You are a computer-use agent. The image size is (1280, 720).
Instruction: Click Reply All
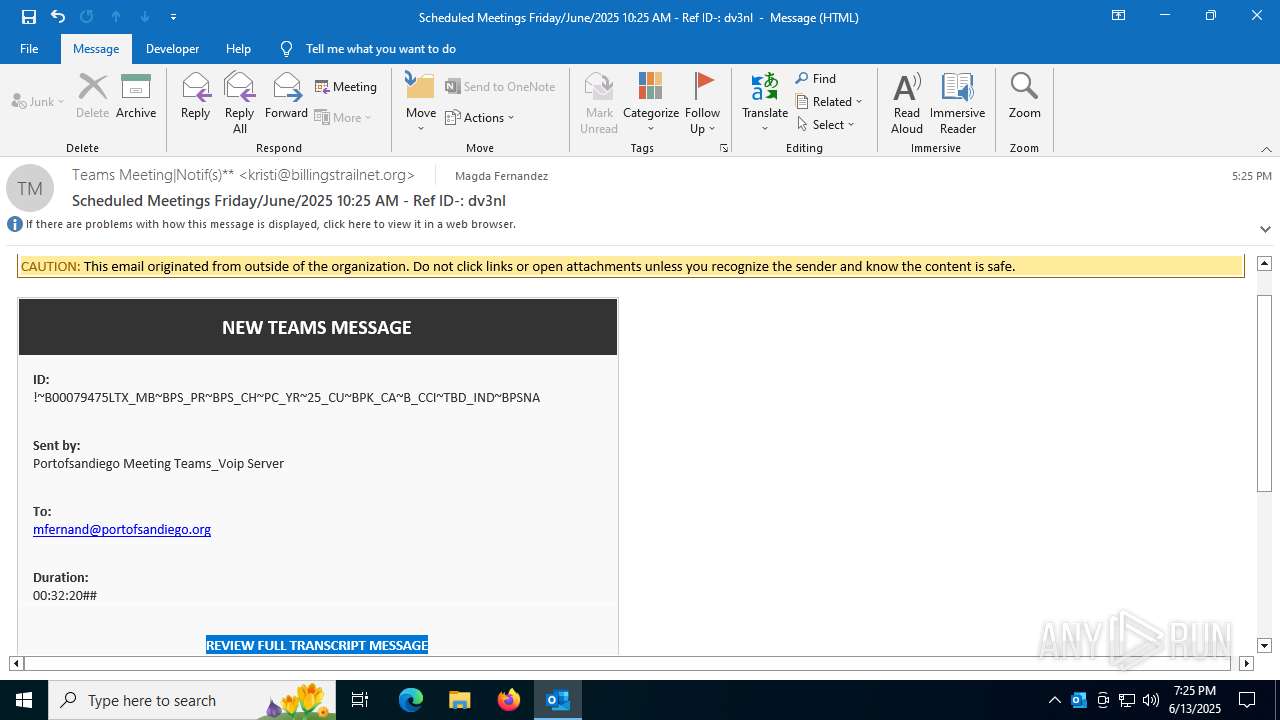(239, 103)
